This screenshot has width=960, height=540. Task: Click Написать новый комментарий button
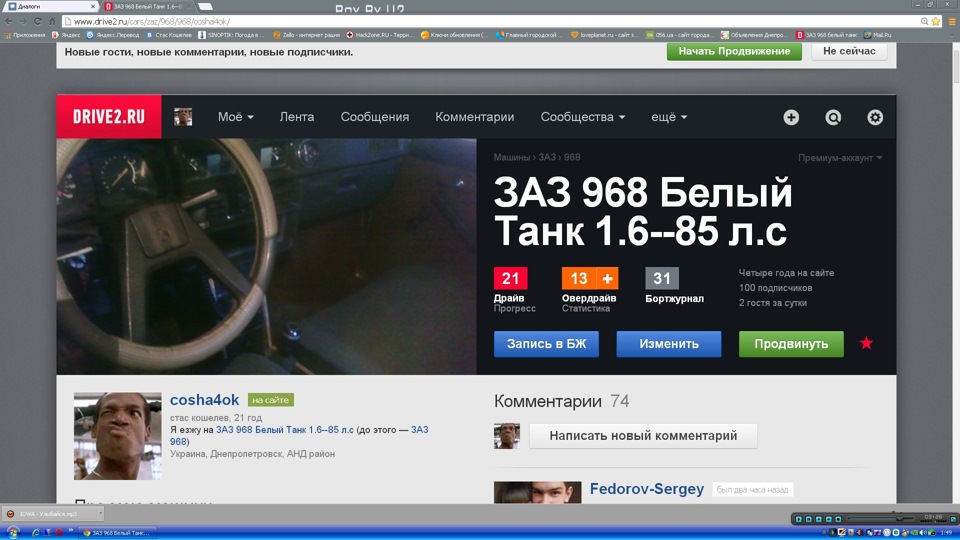click(643, 436)
